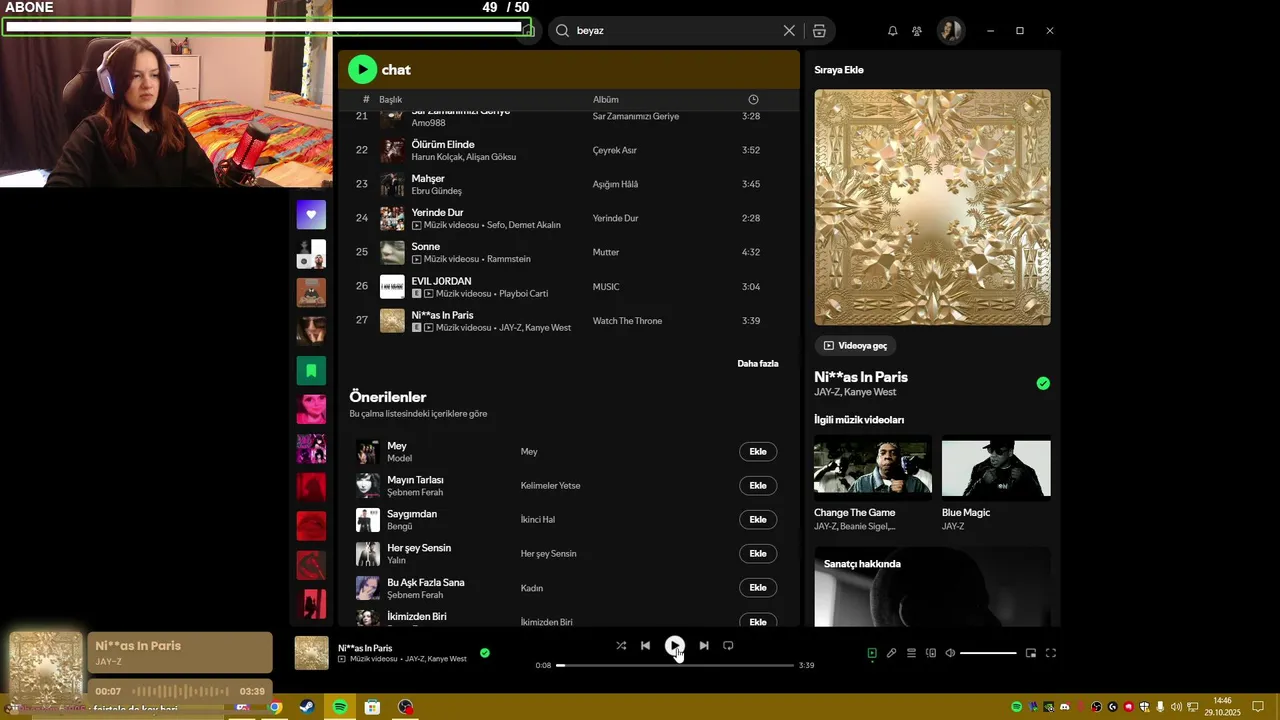Open the Watch The Throne large cover
The height and width of the screenshot is (720, 1280).
tap(932, 207)
